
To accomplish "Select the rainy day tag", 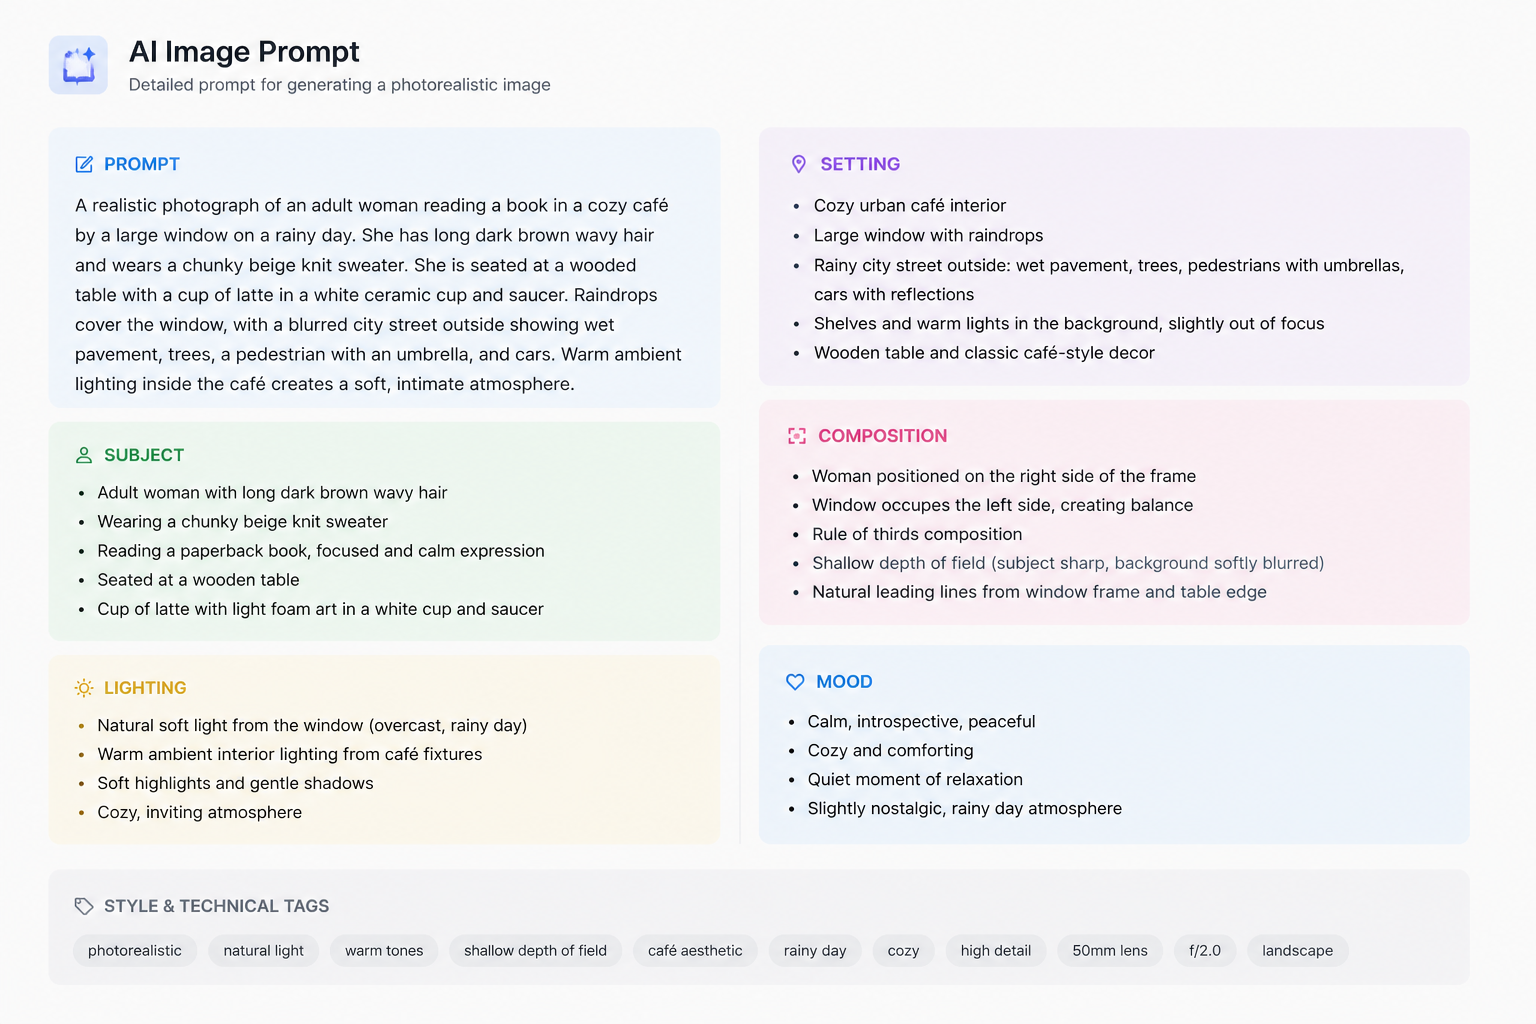I will click(x=815, y=951).
